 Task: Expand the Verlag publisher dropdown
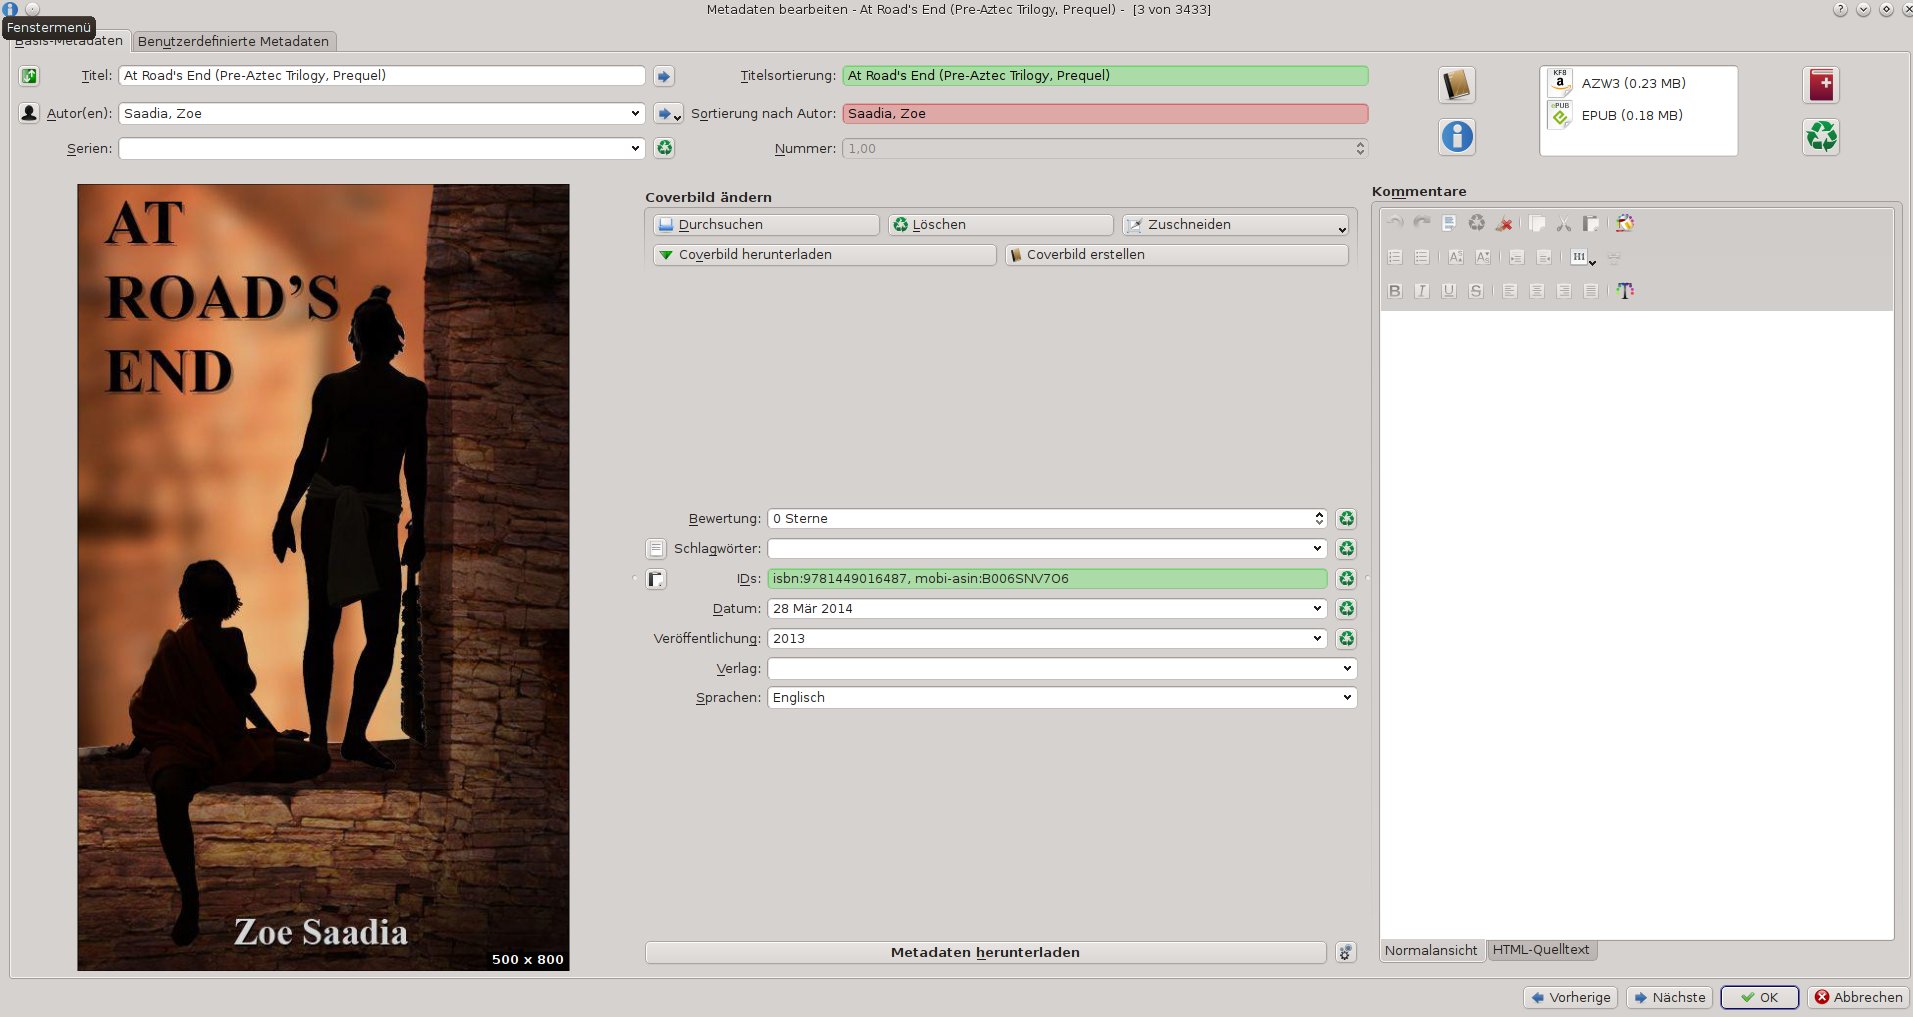pyautogui.click(x=1347, y=668)
